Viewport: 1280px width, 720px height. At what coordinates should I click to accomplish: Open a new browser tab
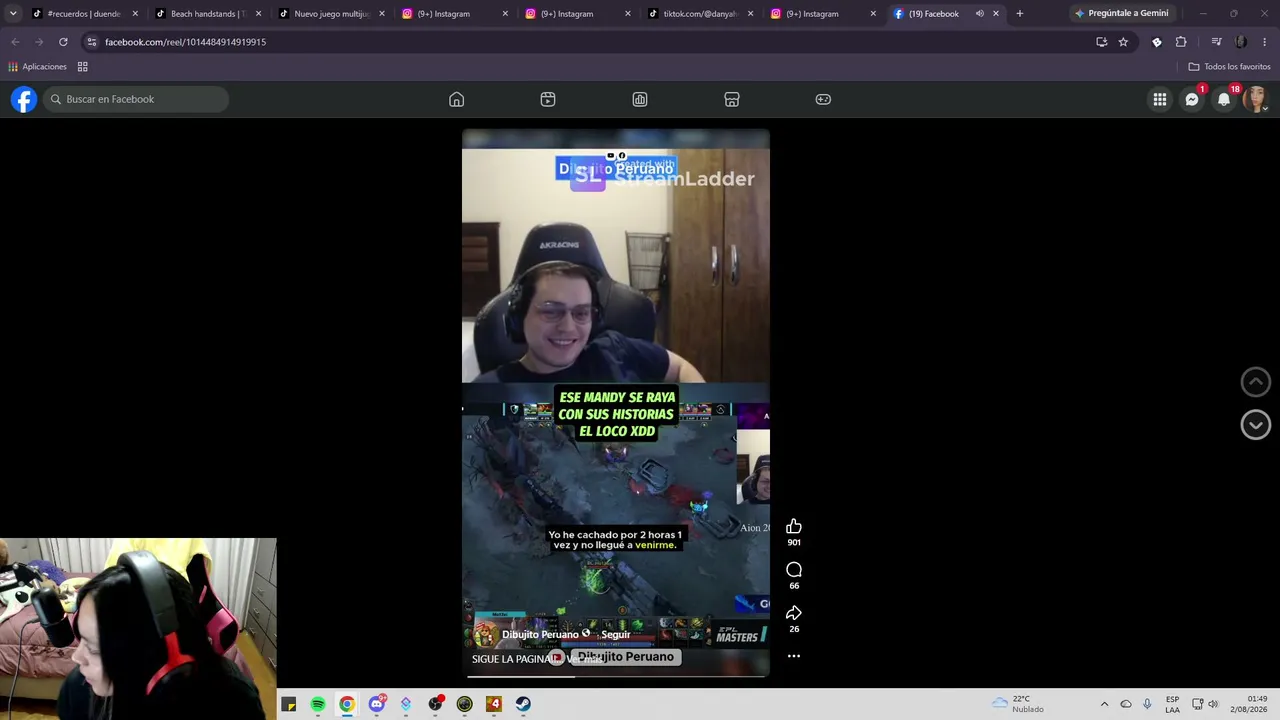coord(1019,14)
